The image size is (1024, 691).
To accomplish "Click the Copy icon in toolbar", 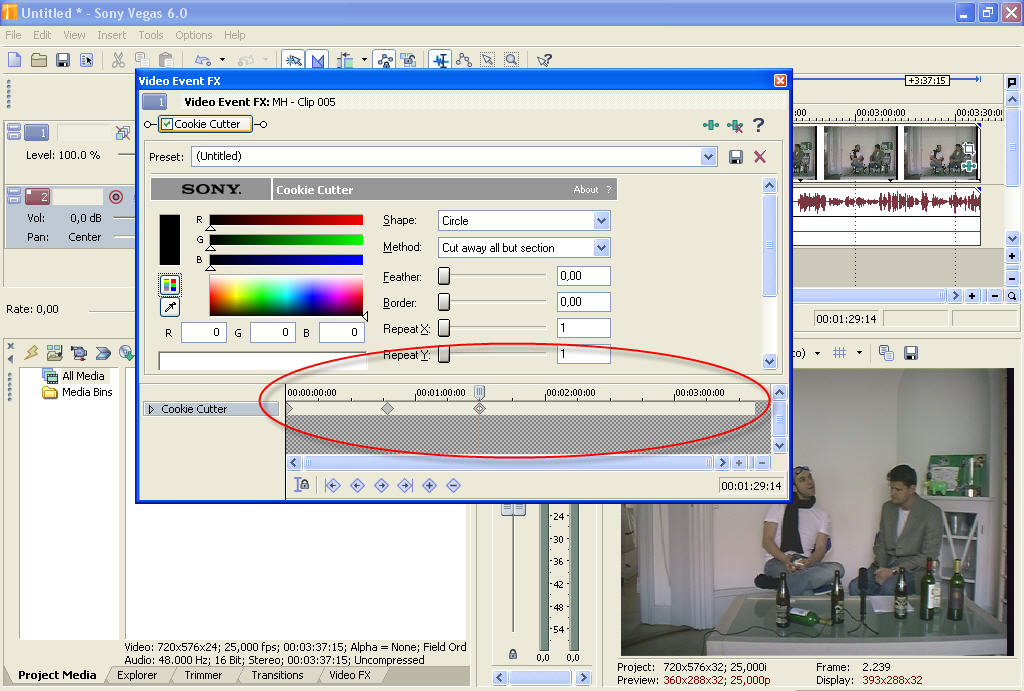I will point(142,60).
